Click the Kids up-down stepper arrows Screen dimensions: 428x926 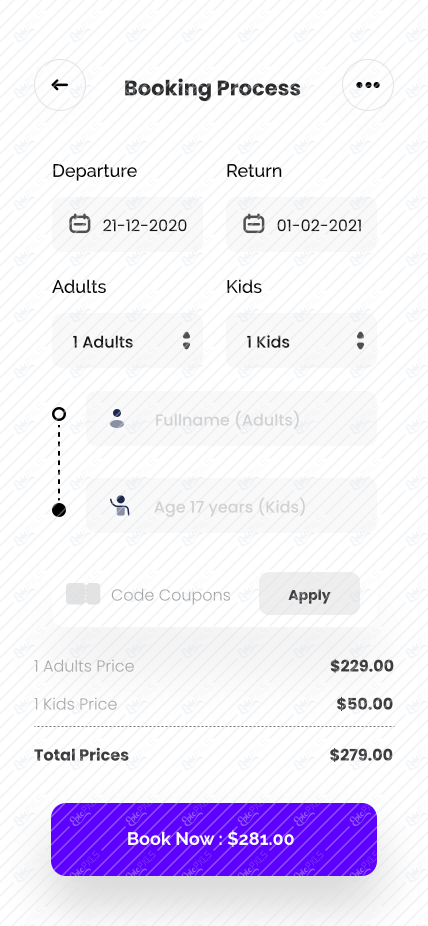pyautogui.click(x=360, y=341)
